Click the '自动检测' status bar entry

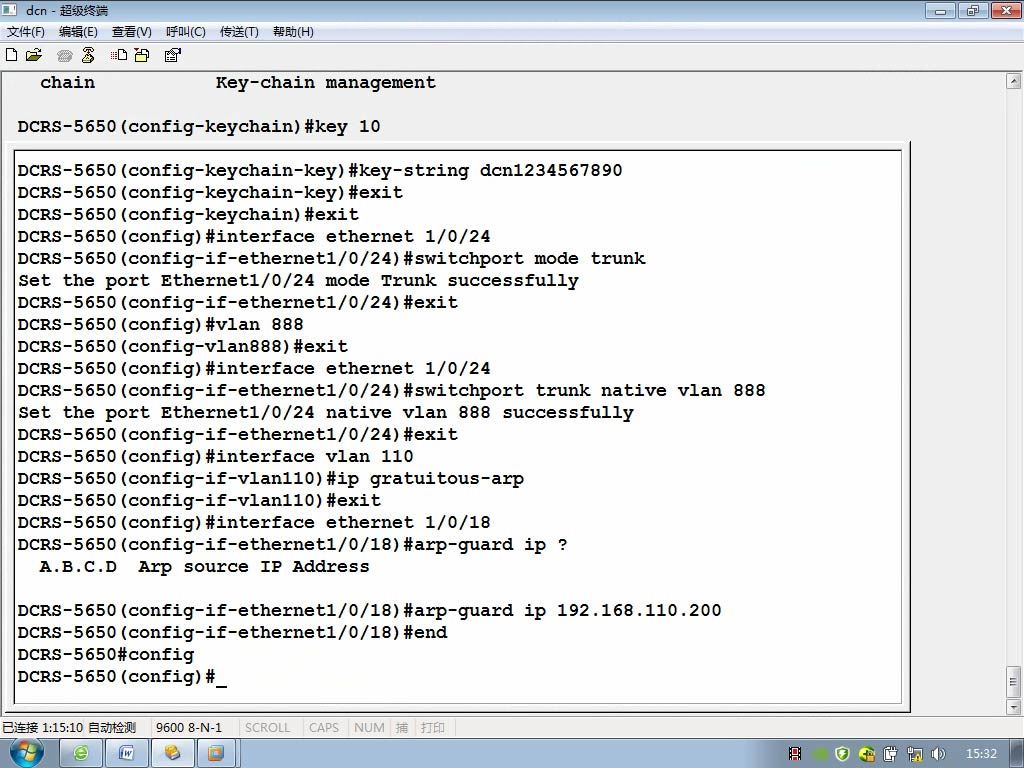[112, 728]
